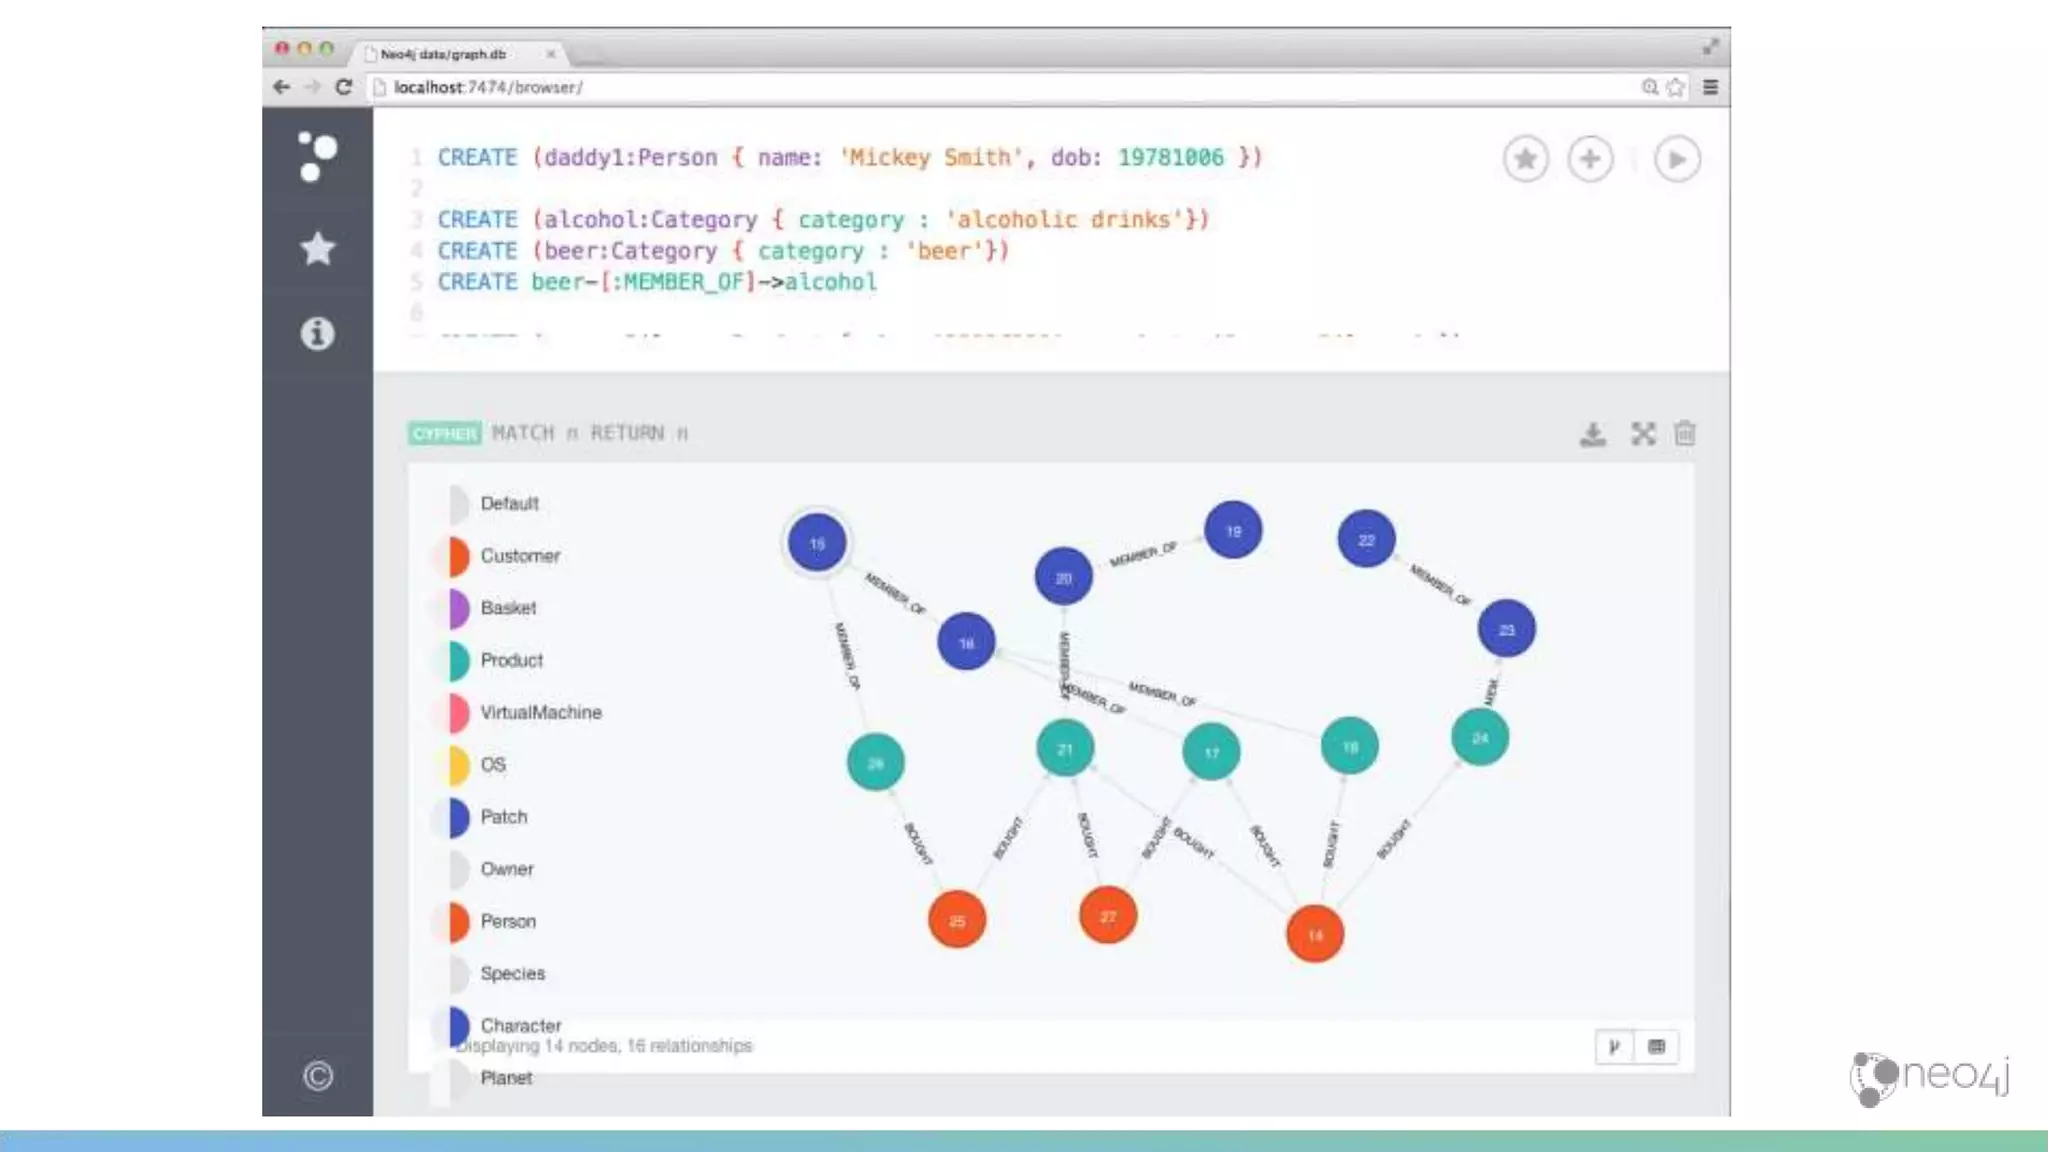Reload the browser page
This screenshot has width=2048, height=1152.
(x=344, y=87)
